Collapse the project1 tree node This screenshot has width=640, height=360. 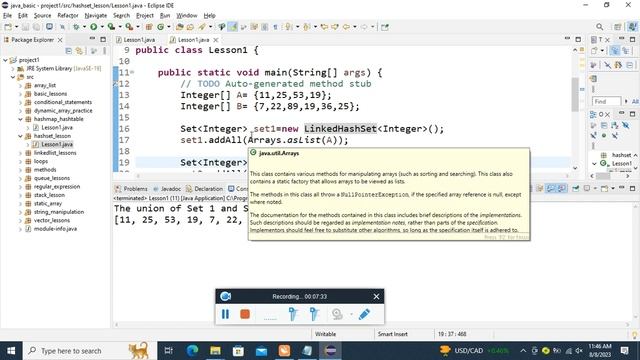(x=5, y=60)
